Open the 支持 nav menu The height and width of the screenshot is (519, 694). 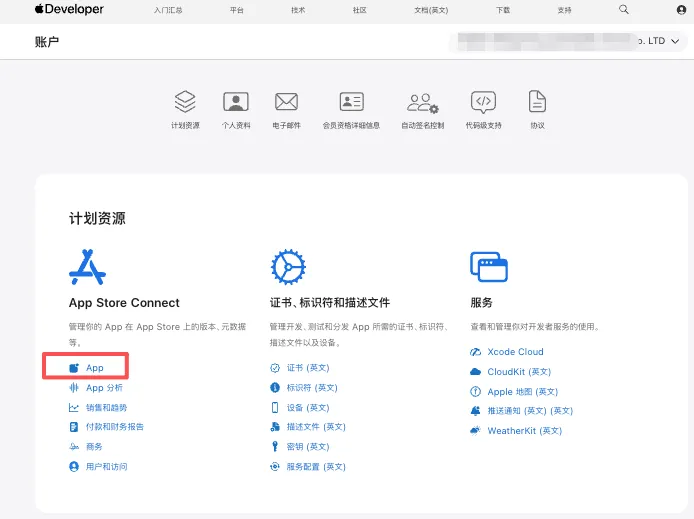pos(564,10)
